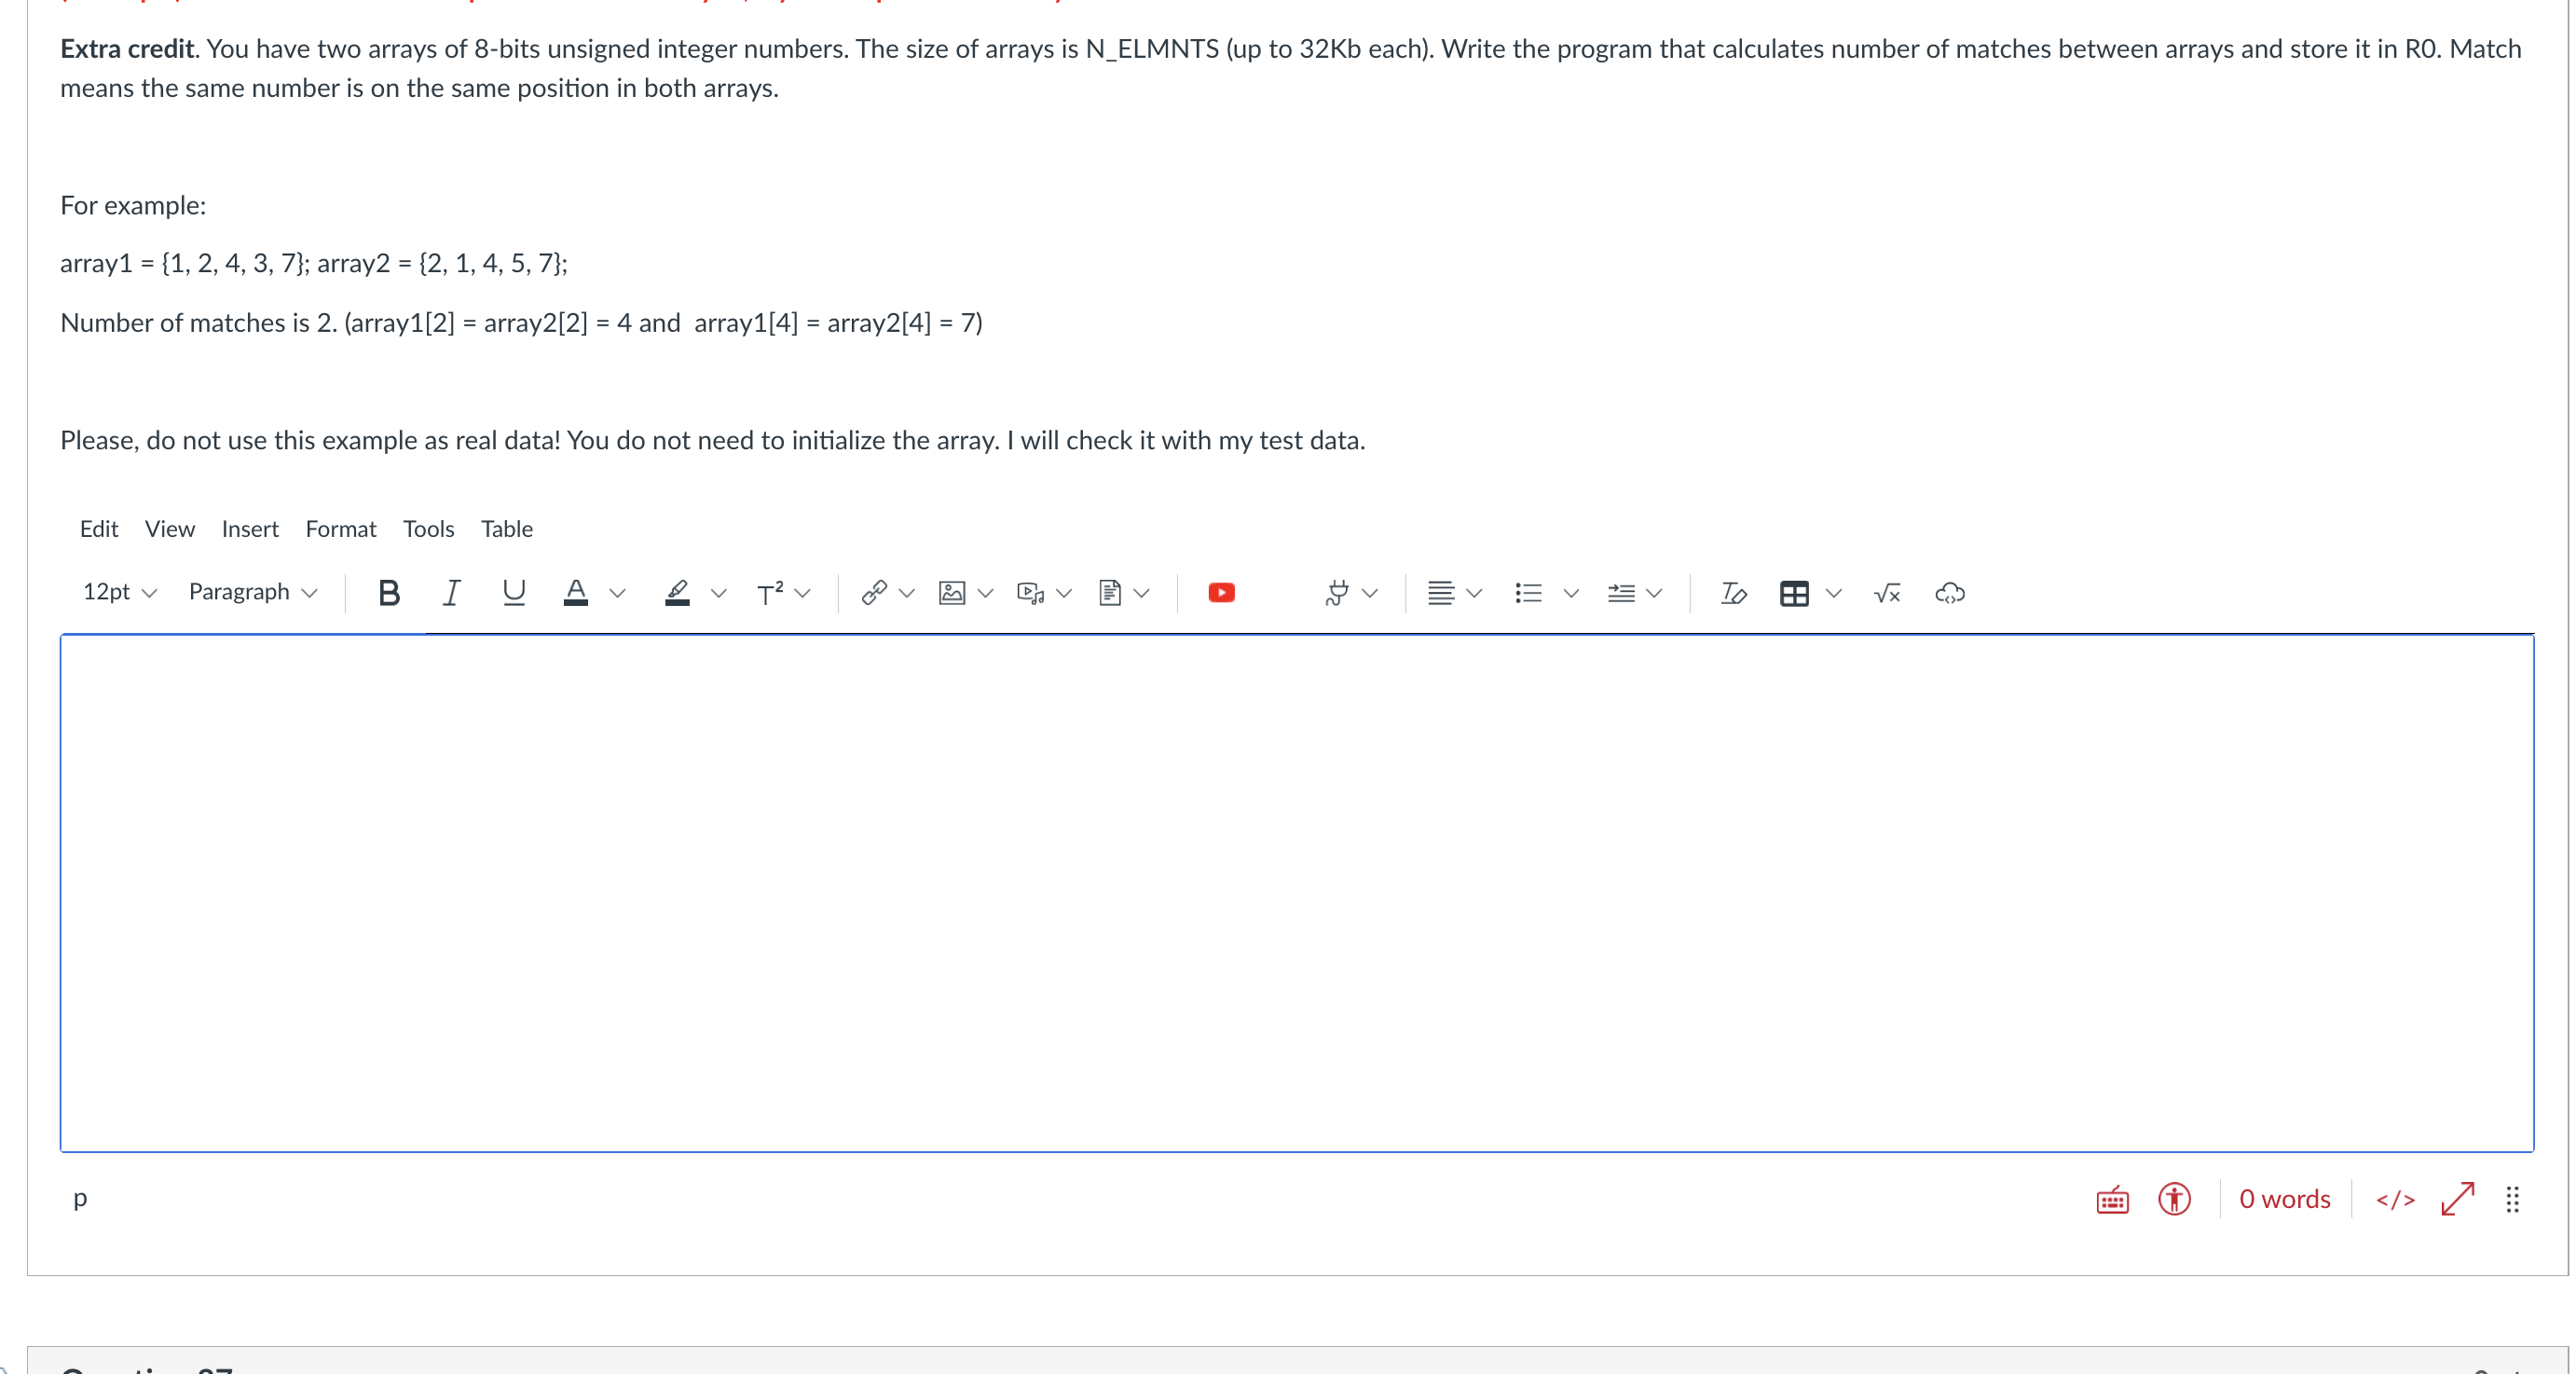Open the Paragraph style dropdown

click(251, 592)
